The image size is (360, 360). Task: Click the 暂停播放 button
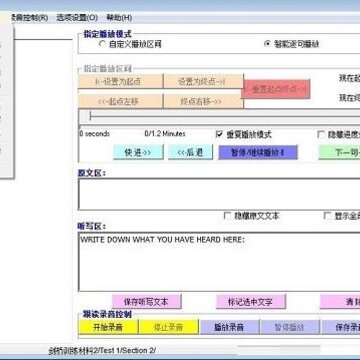[289, 327]
